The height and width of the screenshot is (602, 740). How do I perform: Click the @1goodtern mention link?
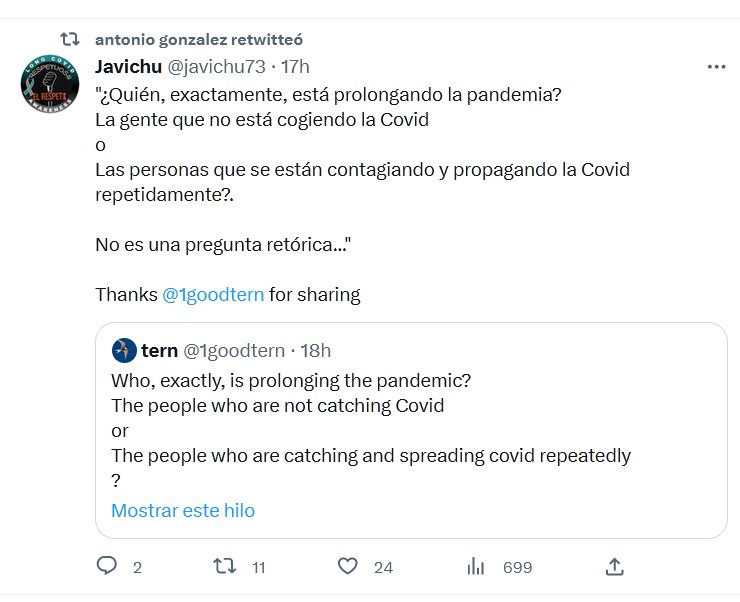click(x=212, y=295)
